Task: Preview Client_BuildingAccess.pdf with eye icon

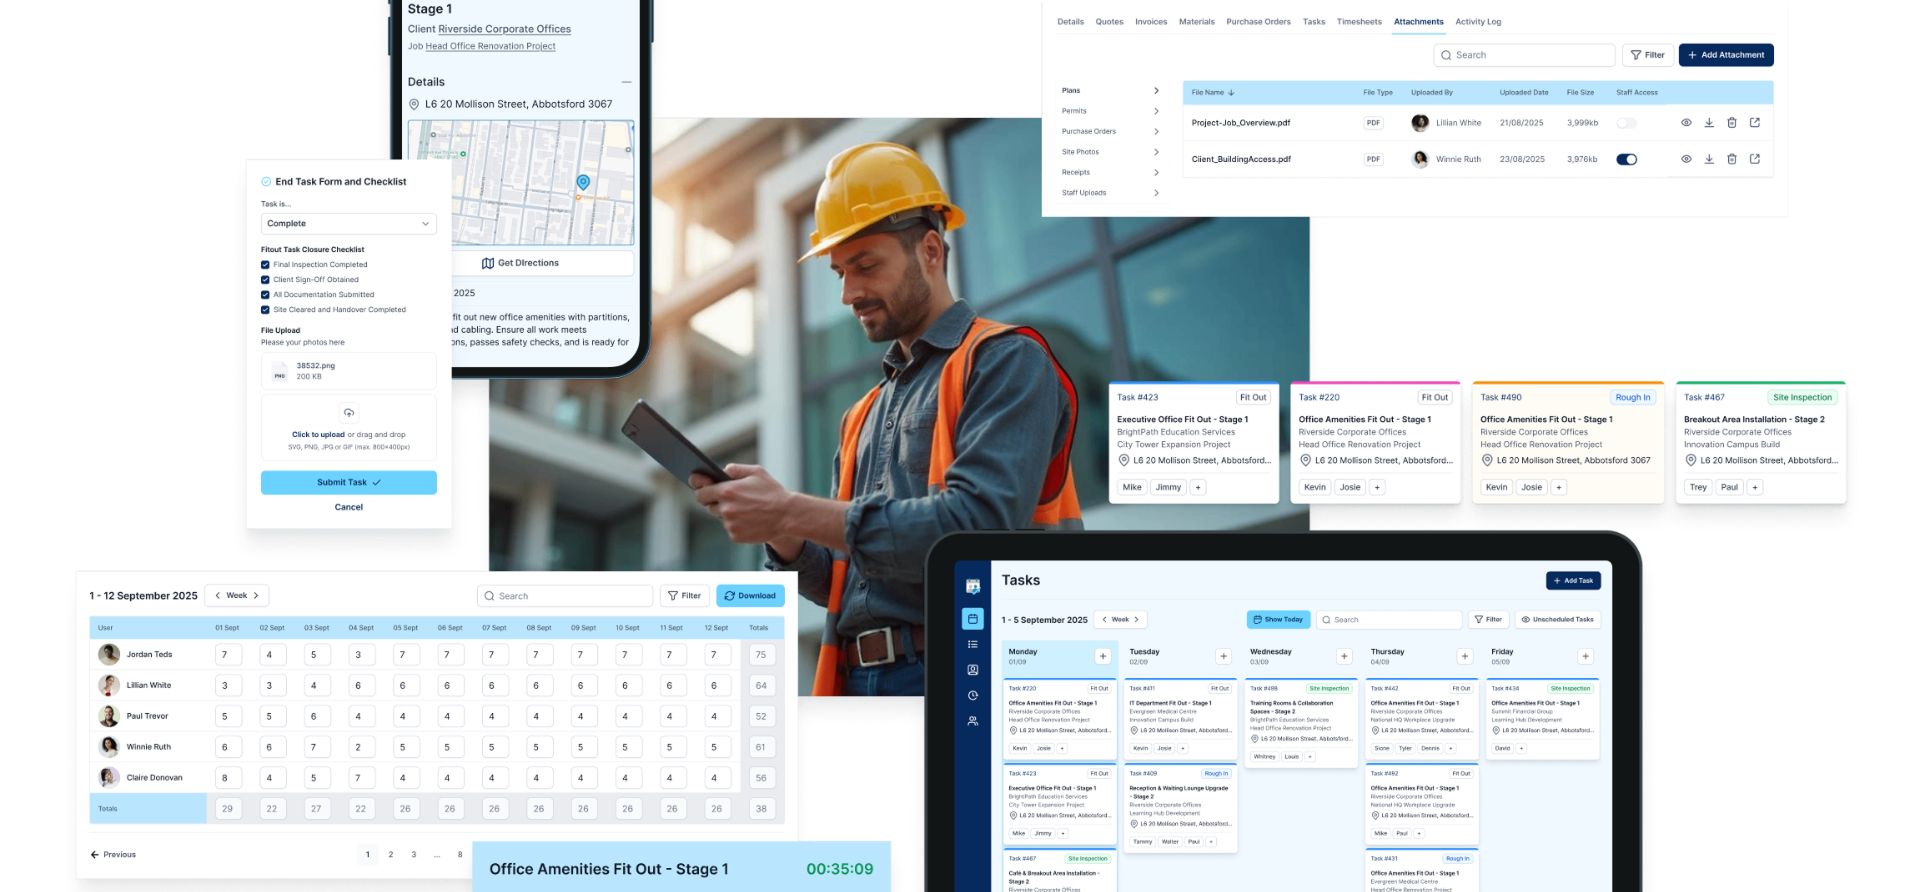Action: coord(1686,159)
